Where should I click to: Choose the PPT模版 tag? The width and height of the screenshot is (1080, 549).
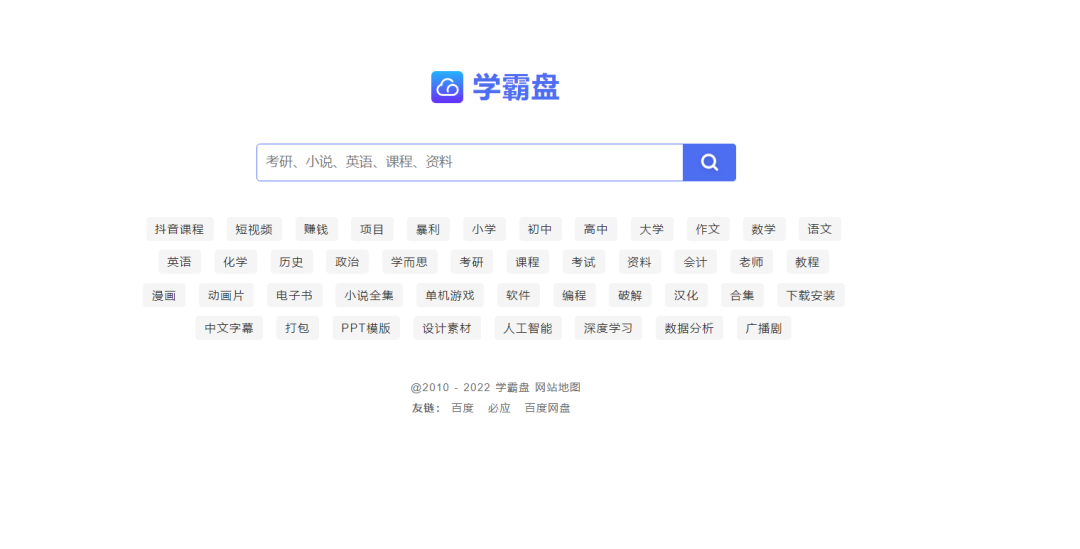coord(366,329)
